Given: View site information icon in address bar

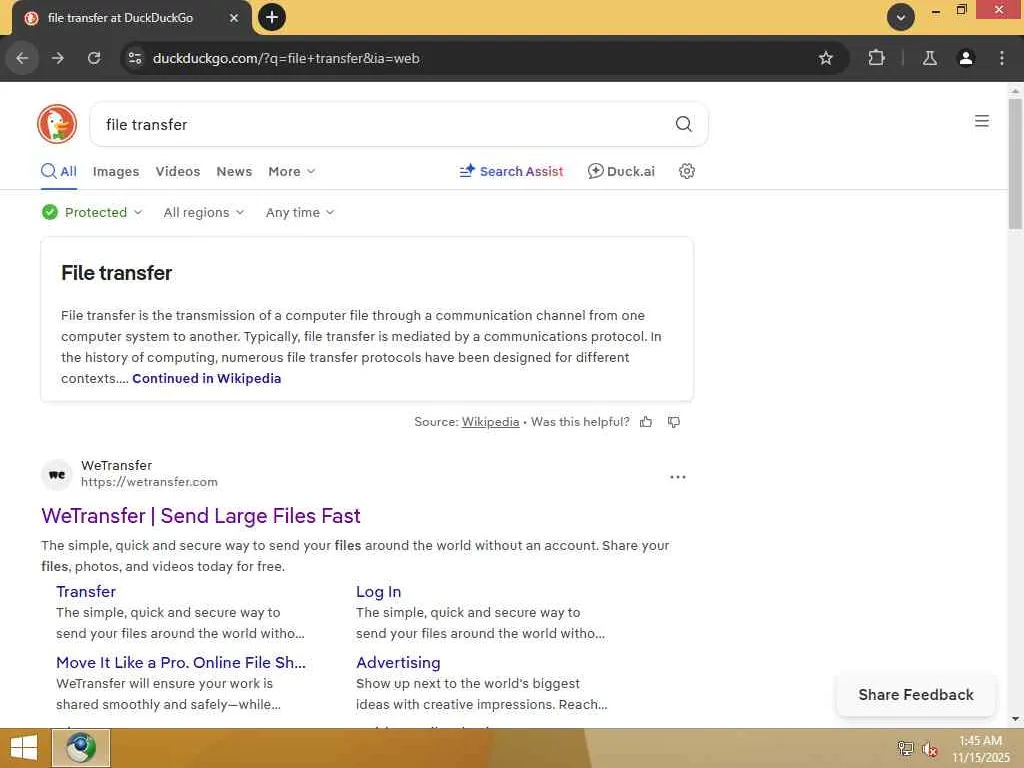Looking at the screenshot, I should point(135,58).
